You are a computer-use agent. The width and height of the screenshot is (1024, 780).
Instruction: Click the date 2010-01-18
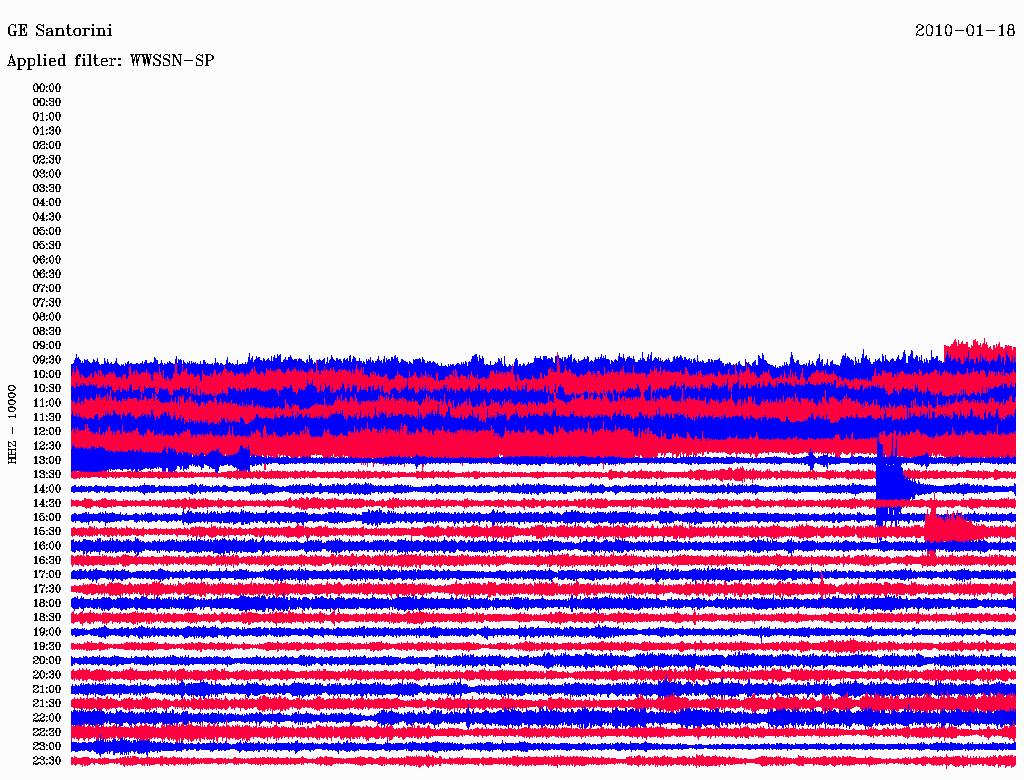click(x=965, y=31)
